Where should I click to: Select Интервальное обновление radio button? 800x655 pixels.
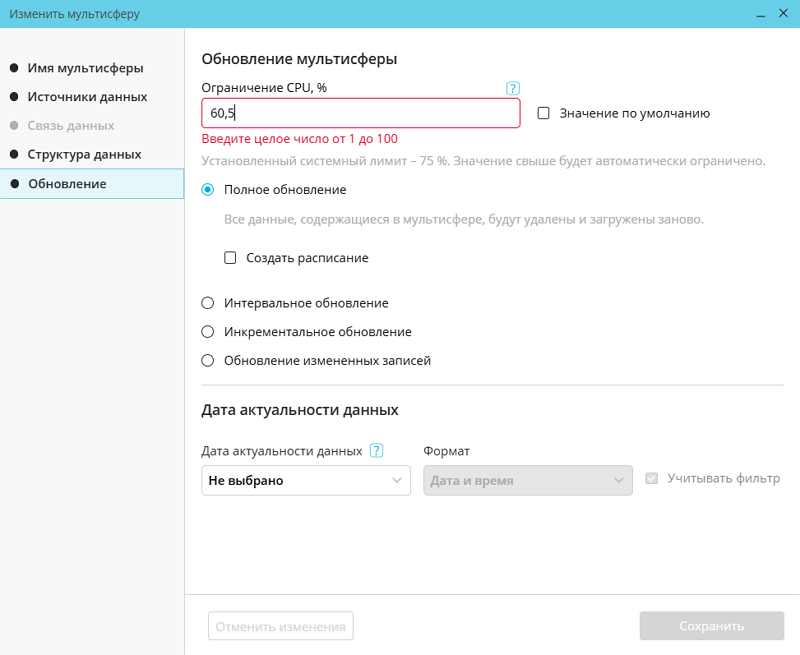[x=208, y=303]
